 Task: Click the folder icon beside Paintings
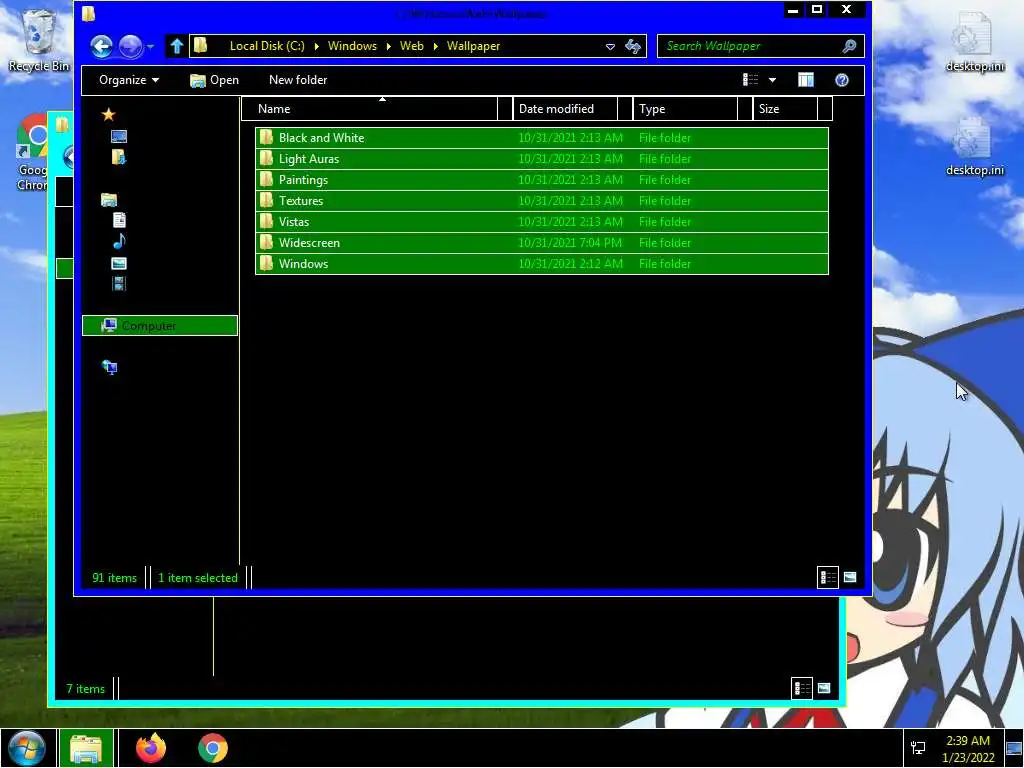[x=266, y=180]
